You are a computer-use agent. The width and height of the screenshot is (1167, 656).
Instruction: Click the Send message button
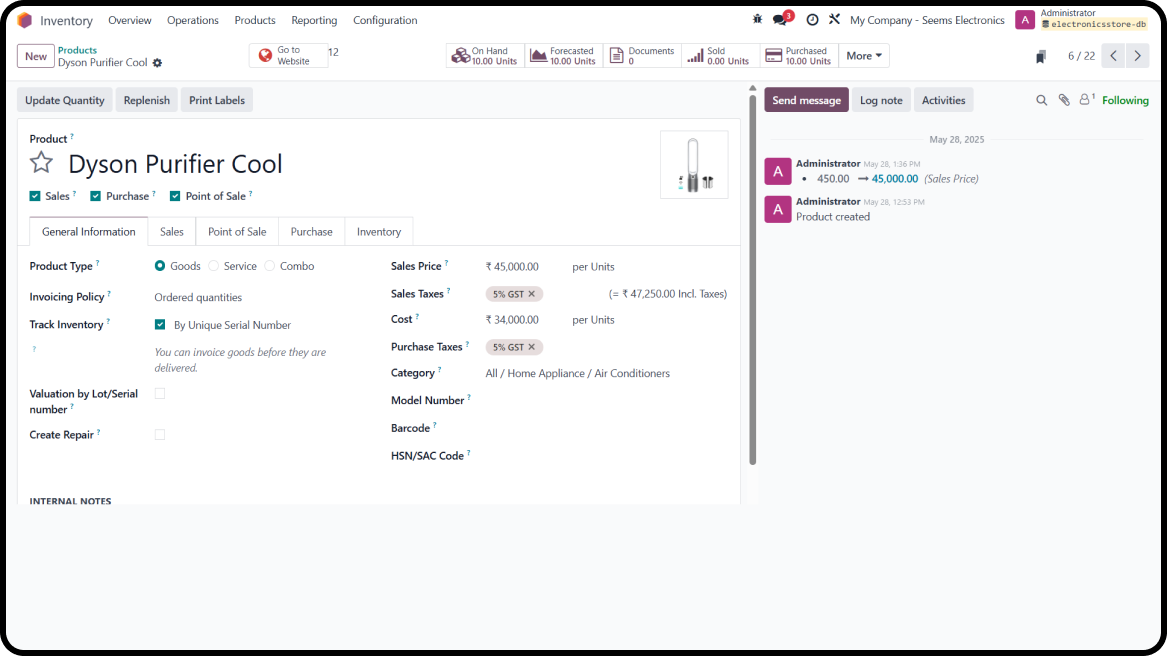point(806,100)
